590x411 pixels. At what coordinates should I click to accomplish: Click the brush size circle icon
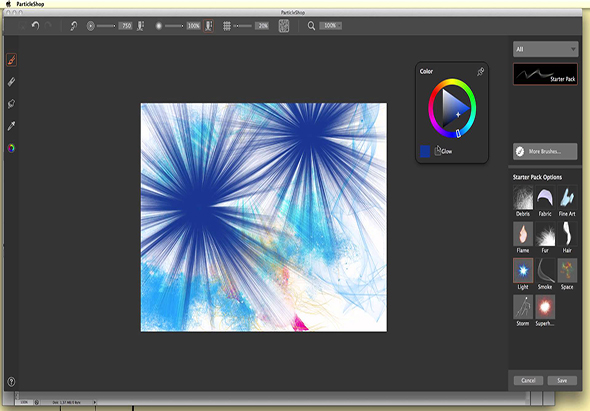[x=90, y=26]
